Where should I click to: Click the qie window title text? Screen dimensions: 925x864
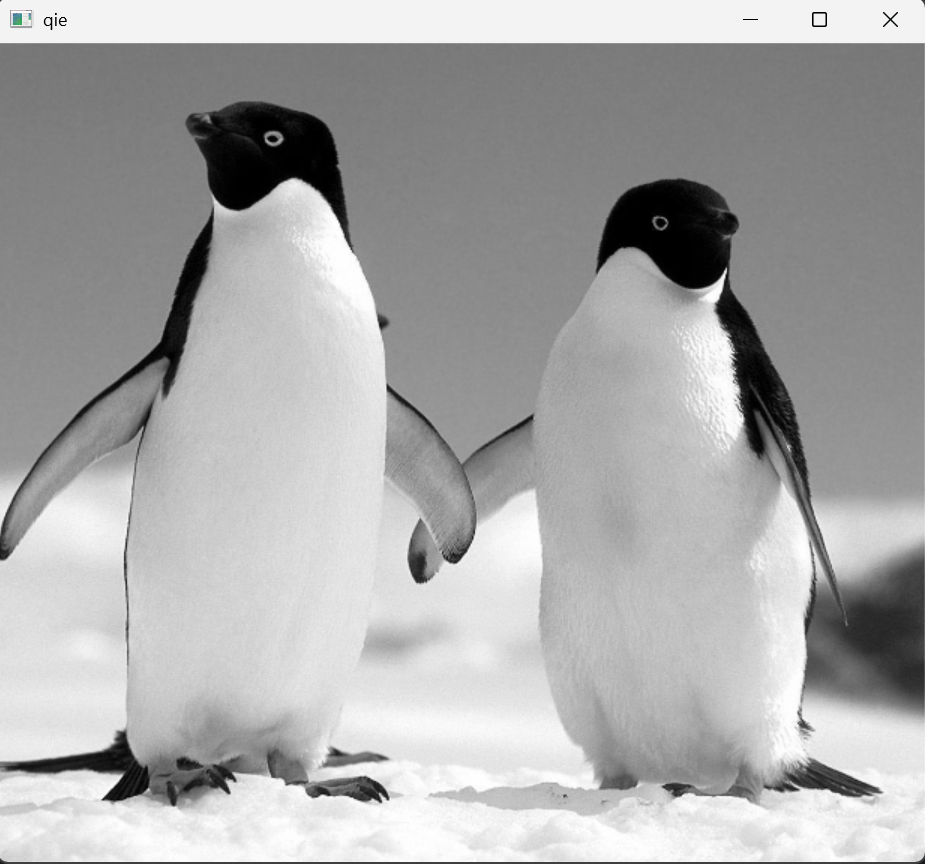pos(55,21)
